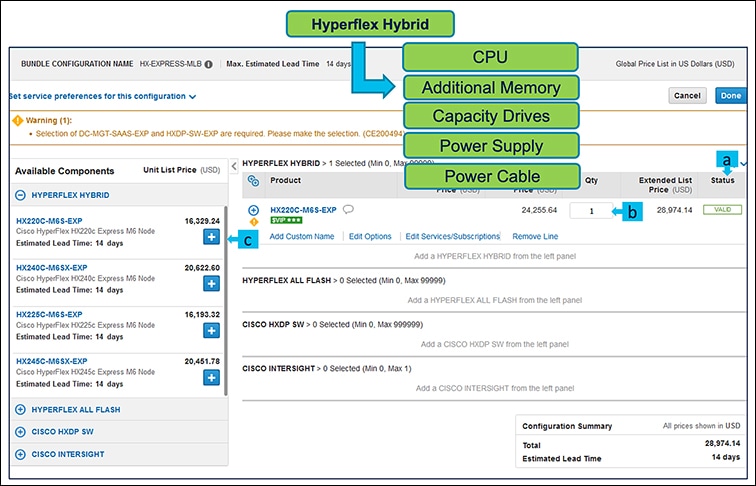Click the Remove Line link
The height and width of the screenshot is (486, 756).
(x=535, y=236)
